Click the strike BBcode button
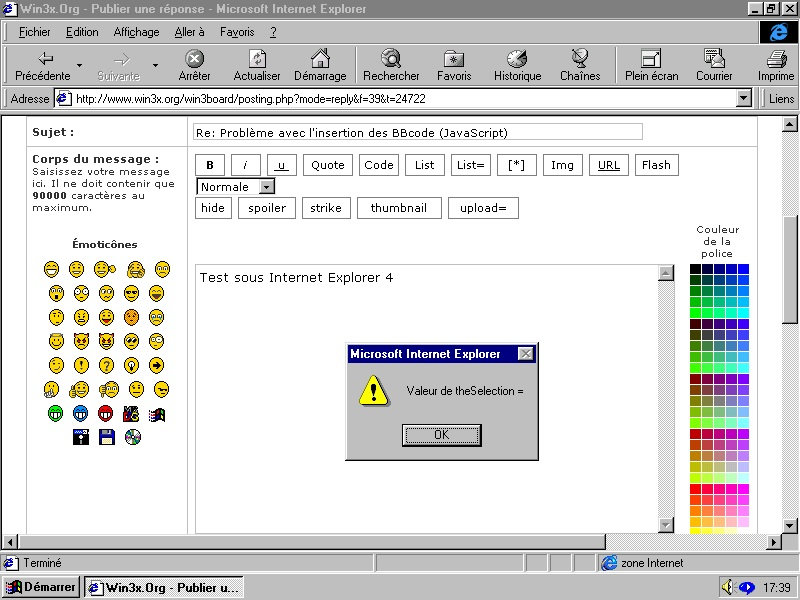The width and height of the screenshot is (800, 600). pos(326,208)
